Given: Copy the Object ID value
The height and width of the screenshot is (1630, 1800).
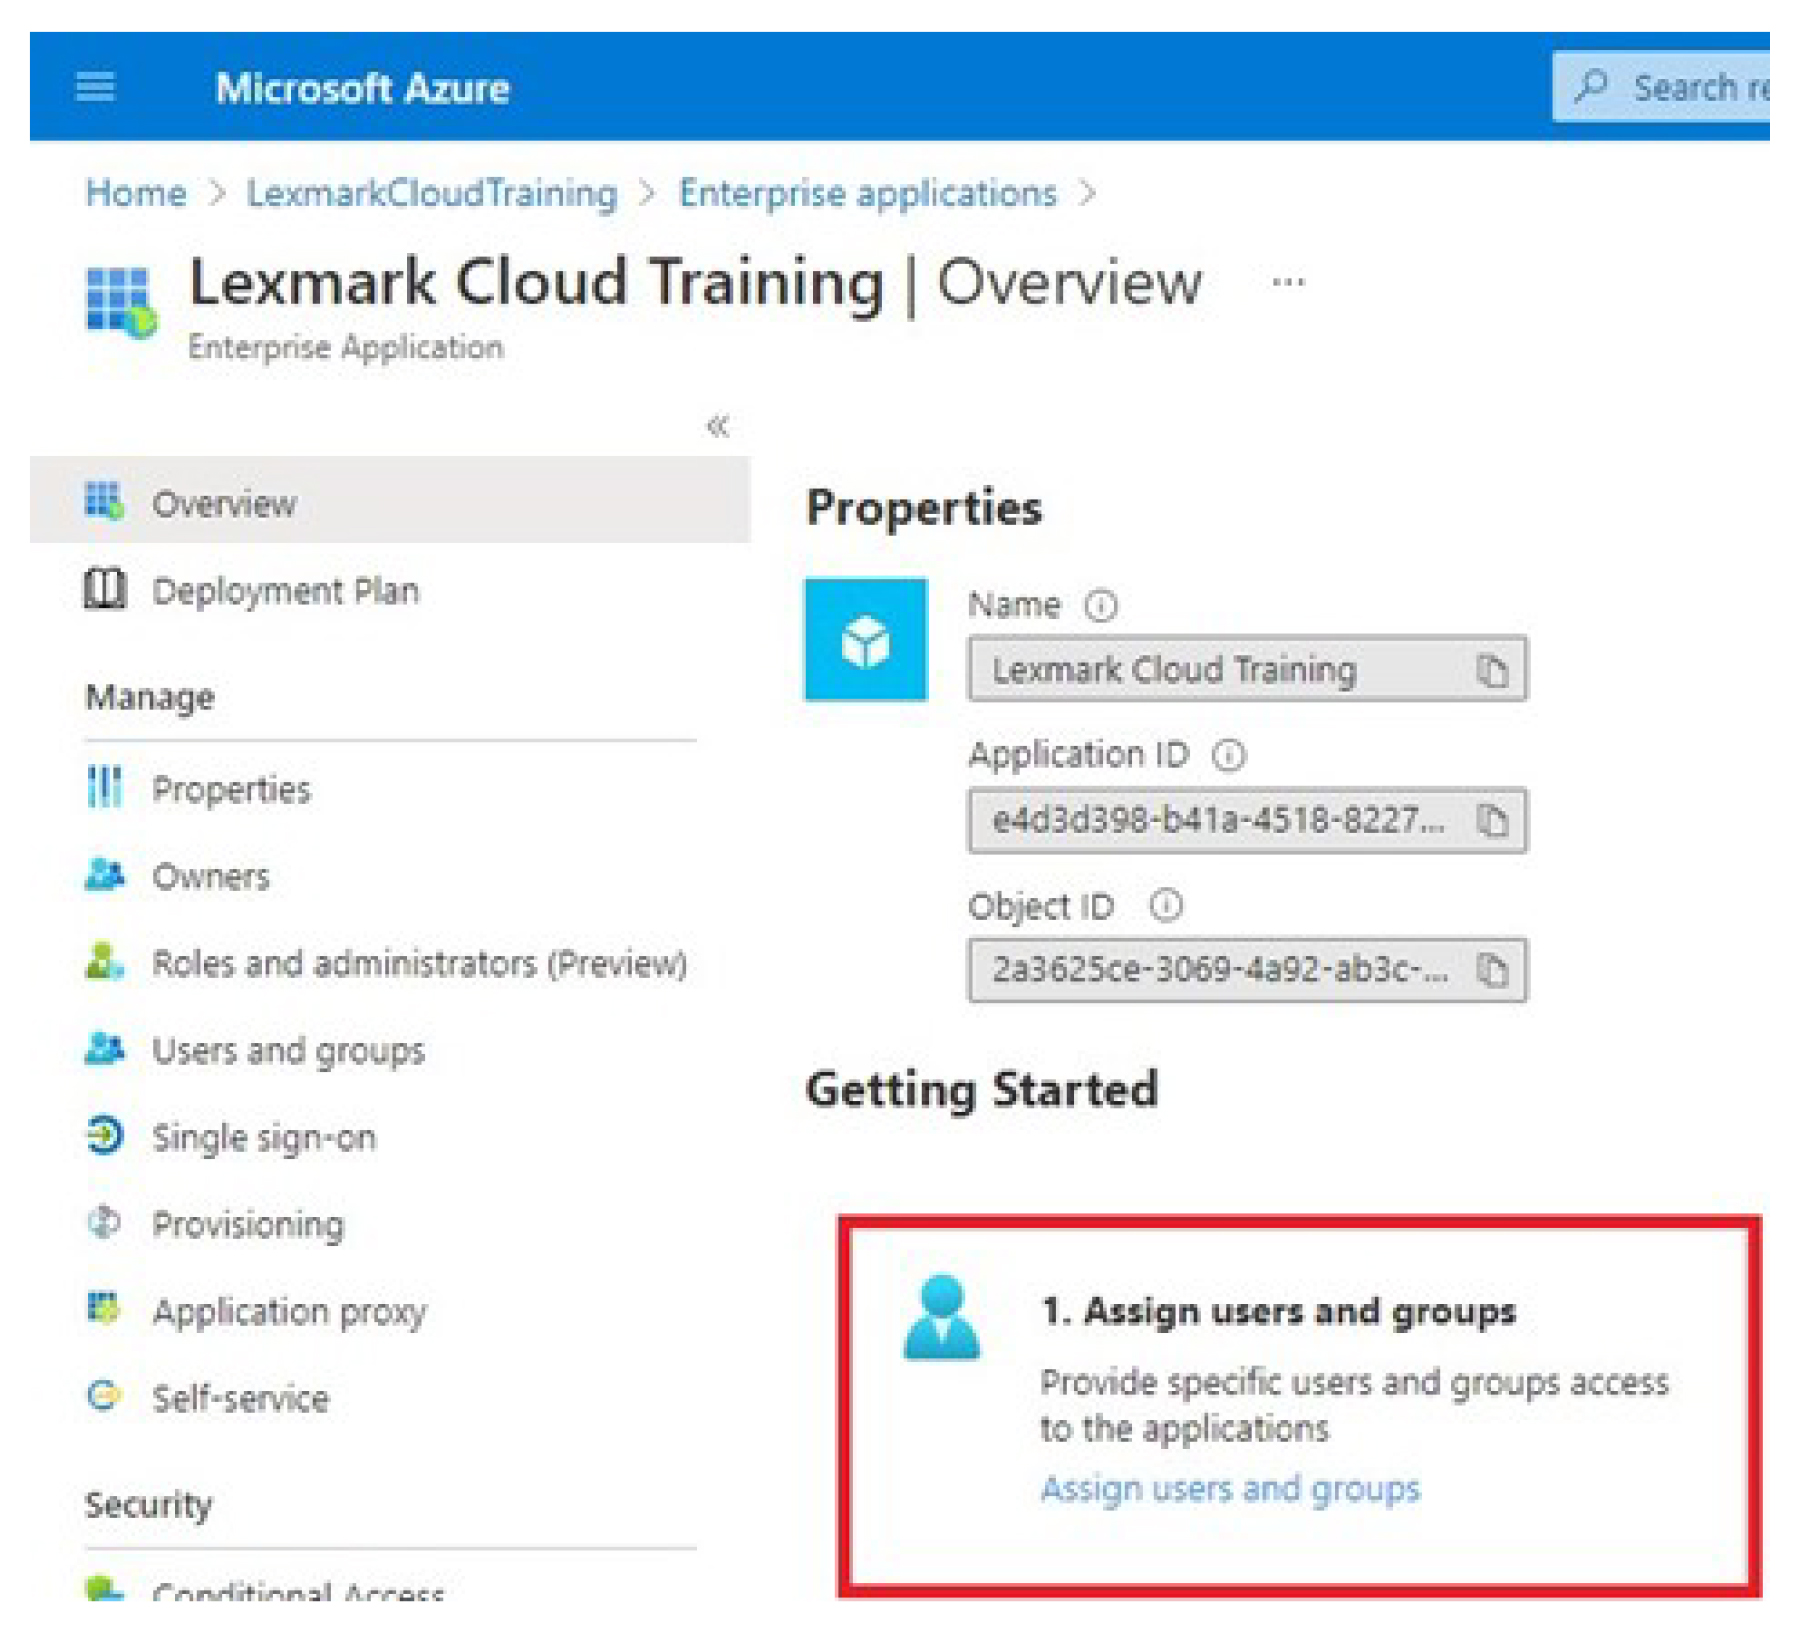Looking at the screenshot, I should (1496, 968).
